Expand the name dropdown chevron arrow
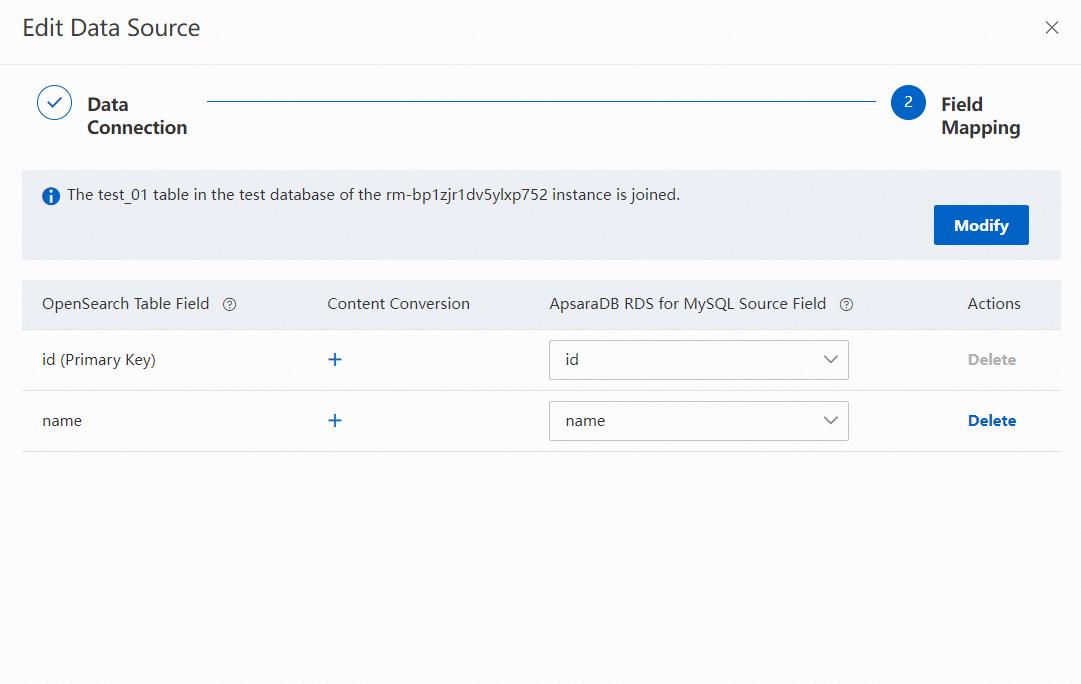 coord(830,421)
